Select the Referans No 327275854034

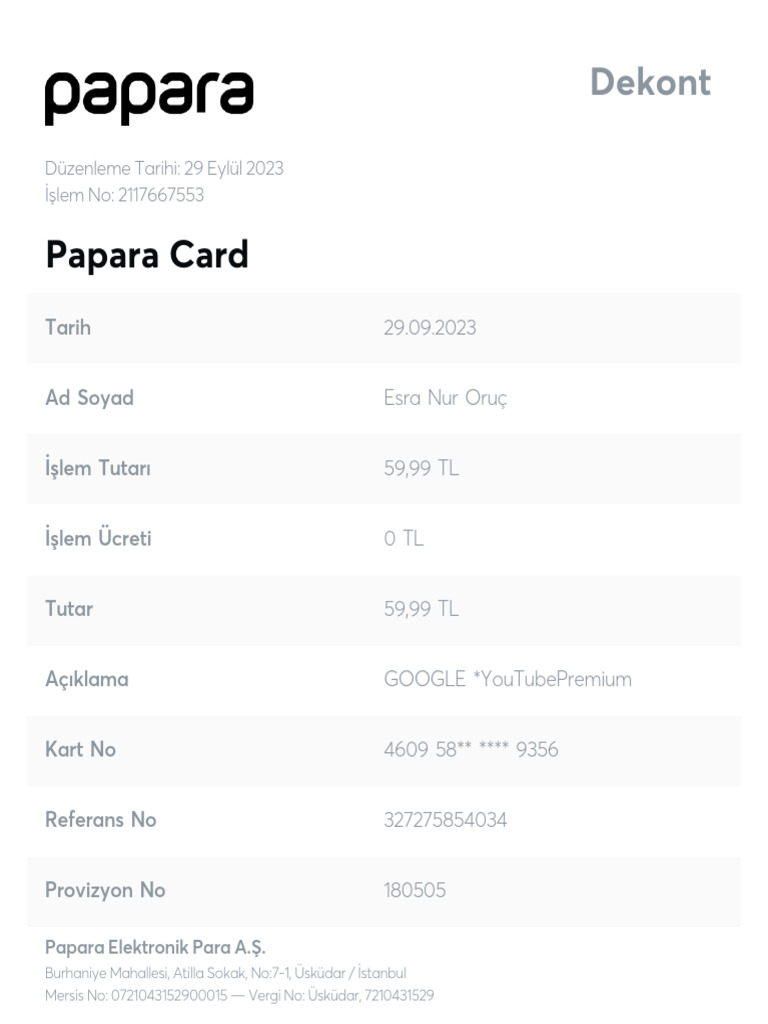coord(445,820)
